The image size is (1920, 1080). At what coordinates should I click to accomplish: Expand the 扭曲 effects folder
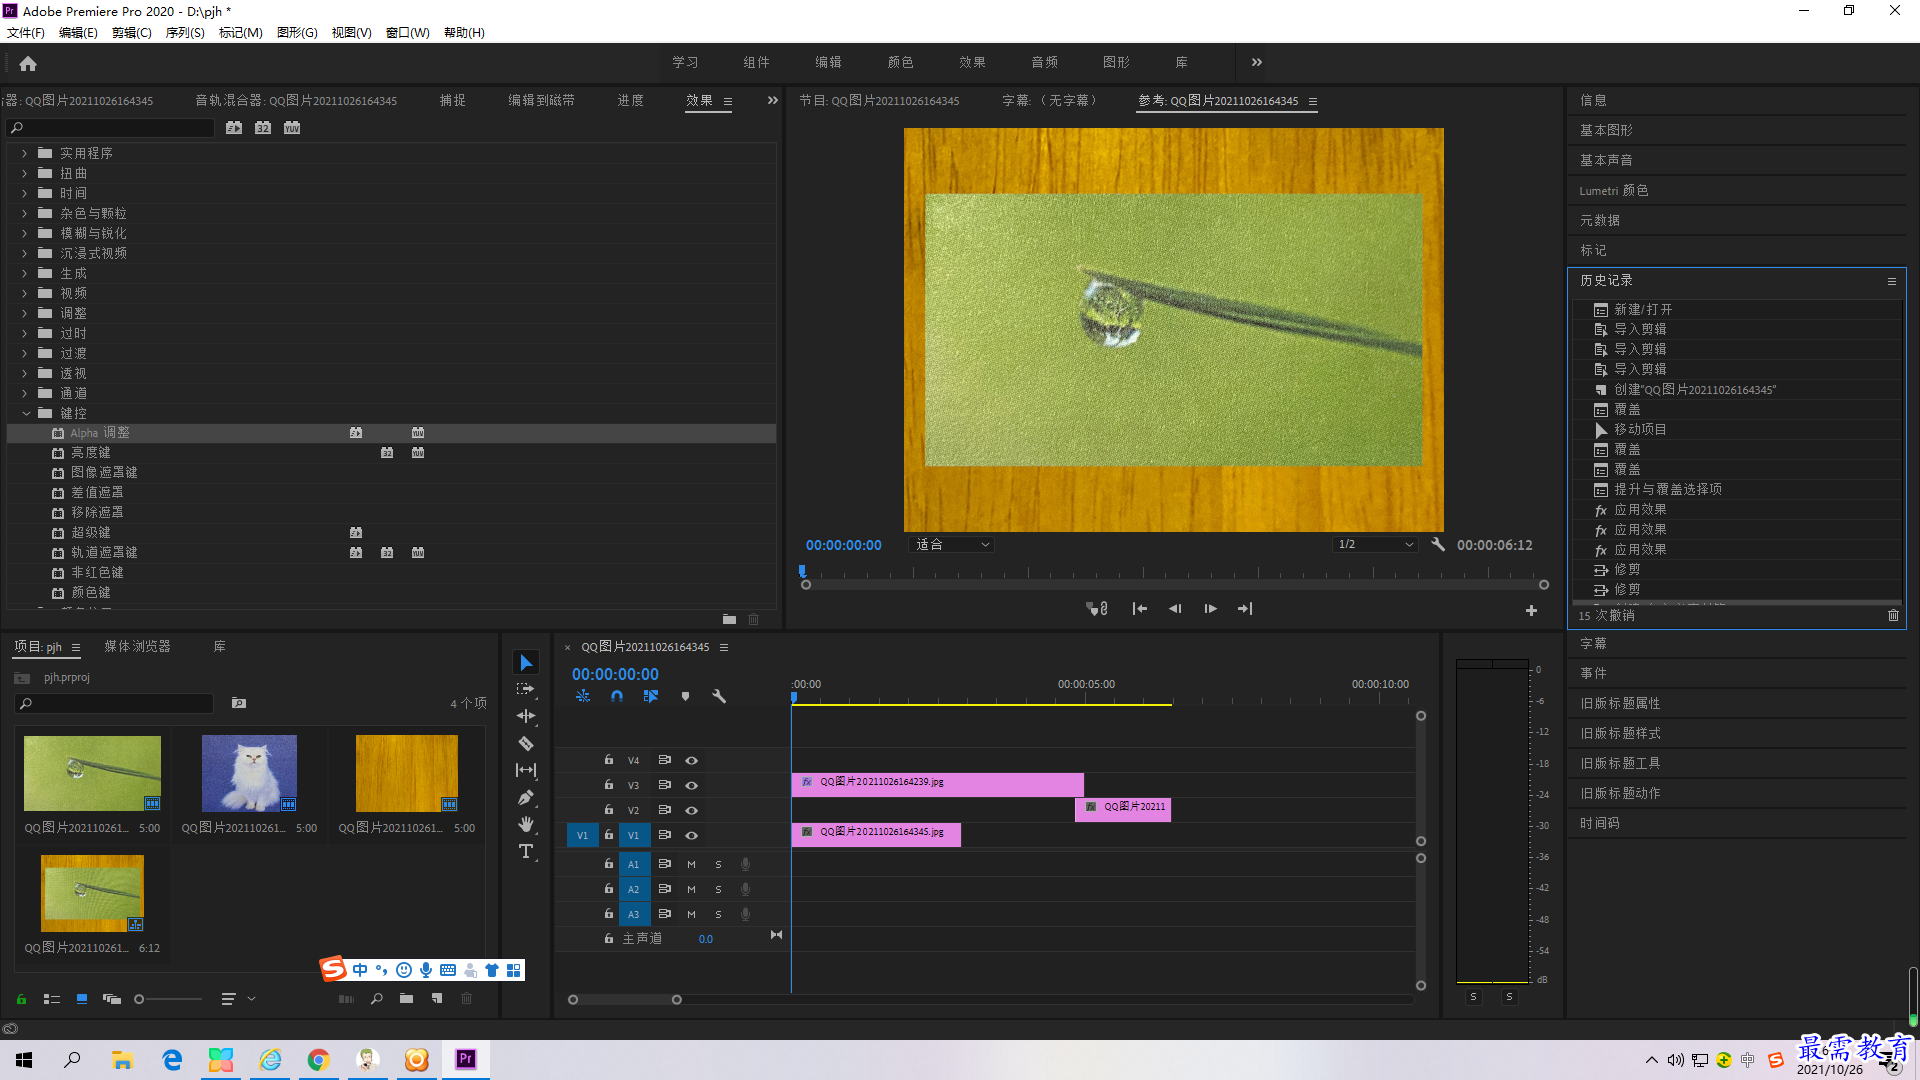[25, 173]
